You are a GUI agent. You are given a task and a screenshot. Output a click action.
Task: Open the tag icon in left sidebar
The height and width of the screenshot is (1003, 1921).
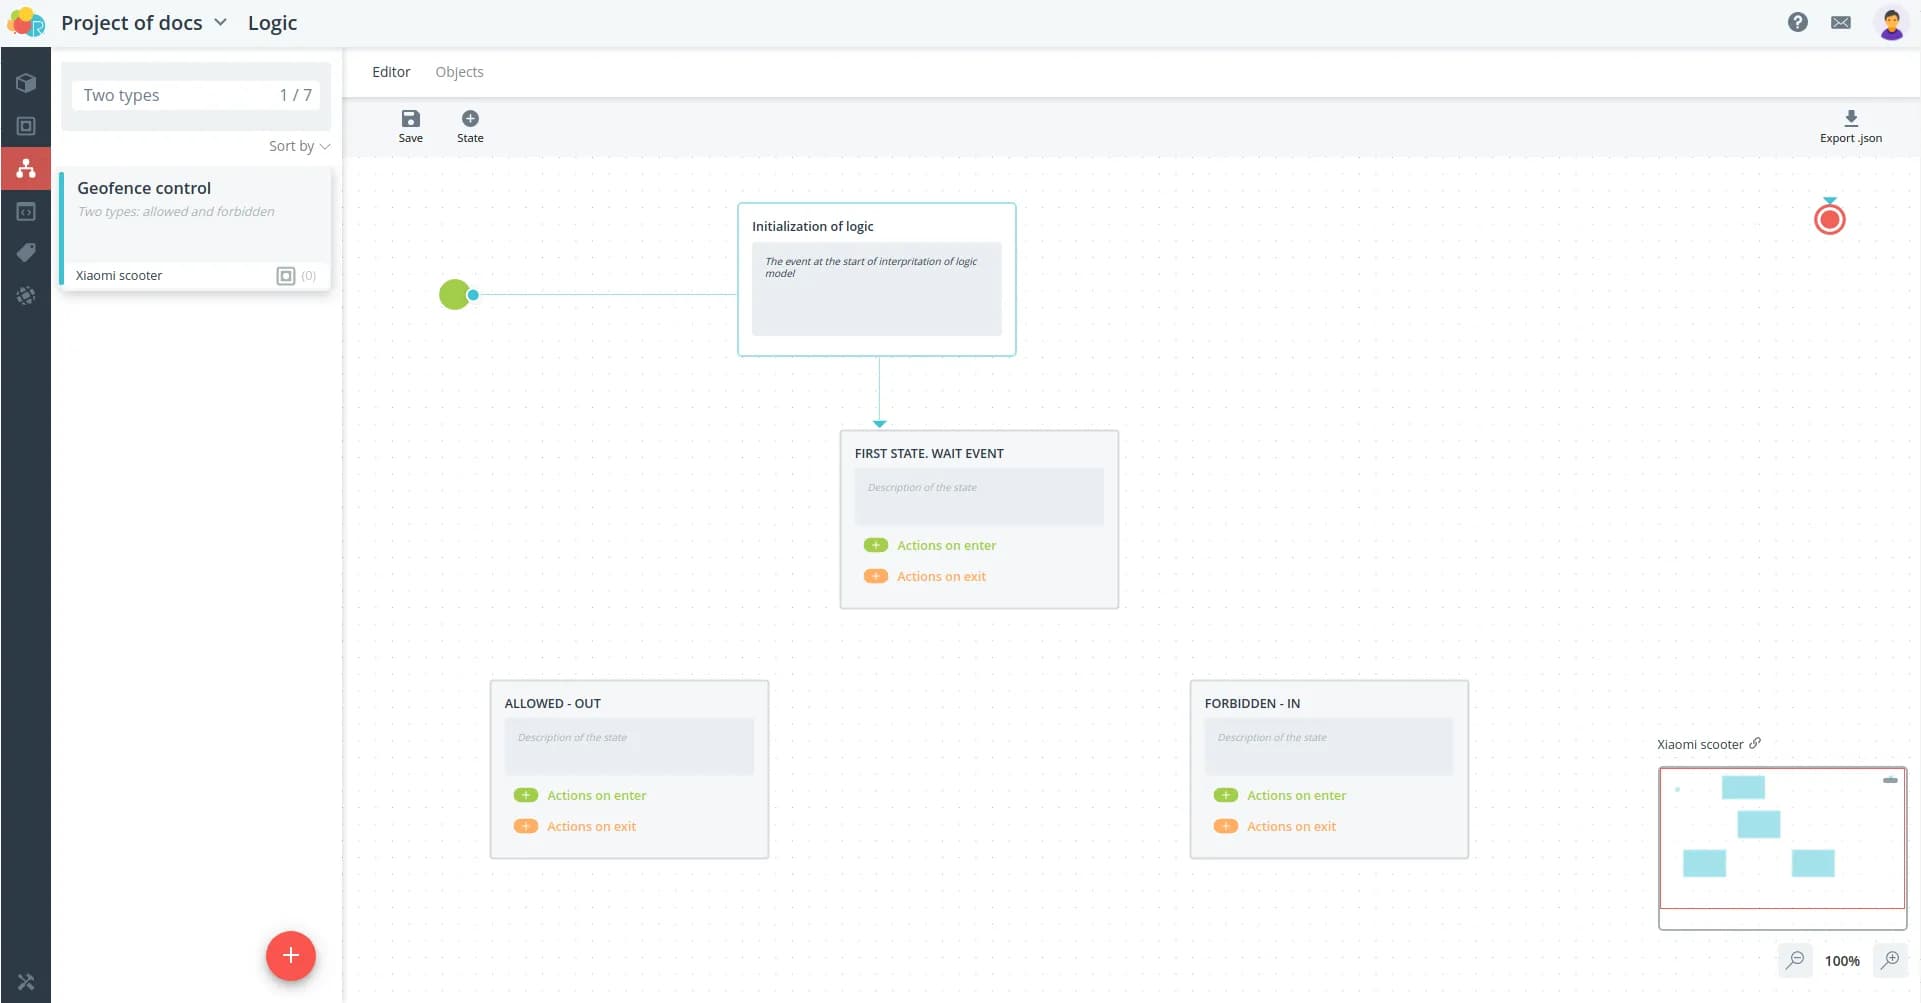(x=26, y=253)
